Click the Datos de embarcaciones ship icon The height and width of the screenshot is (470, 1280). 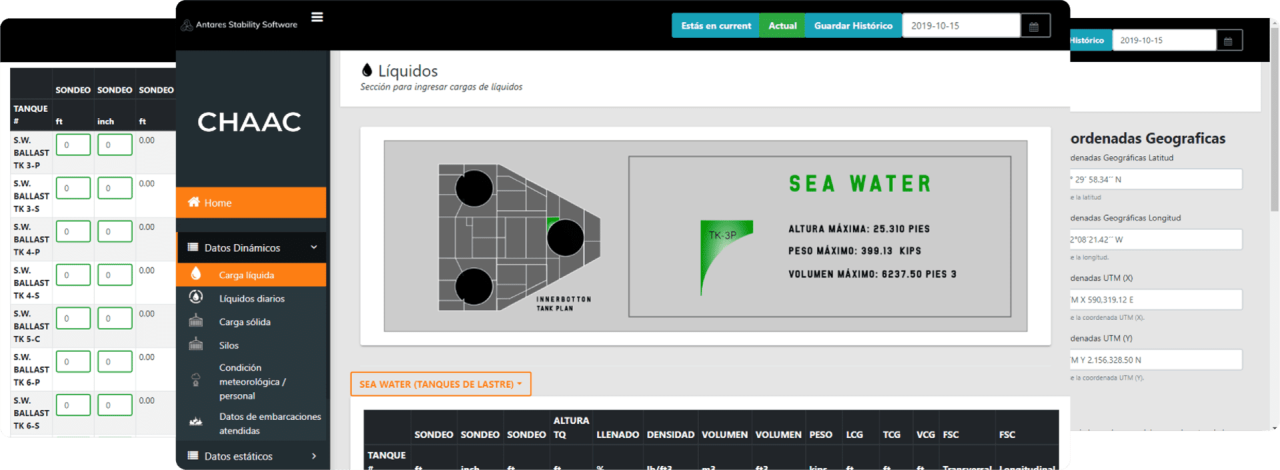196,423
